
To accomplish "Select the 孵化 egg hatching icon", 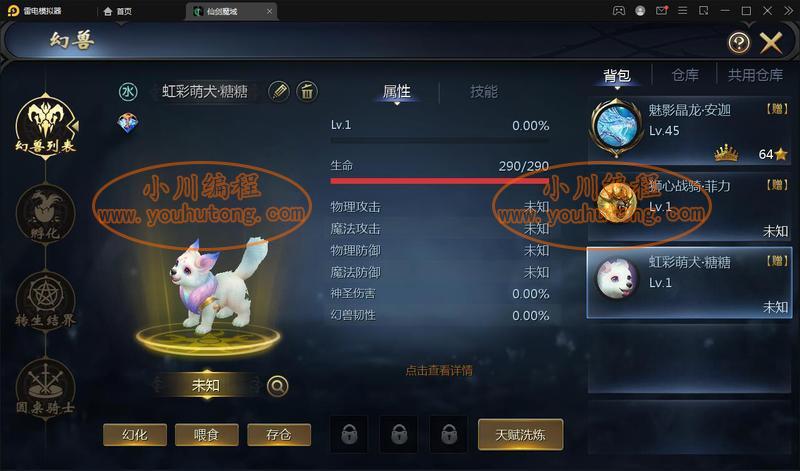I will (45, 213).
